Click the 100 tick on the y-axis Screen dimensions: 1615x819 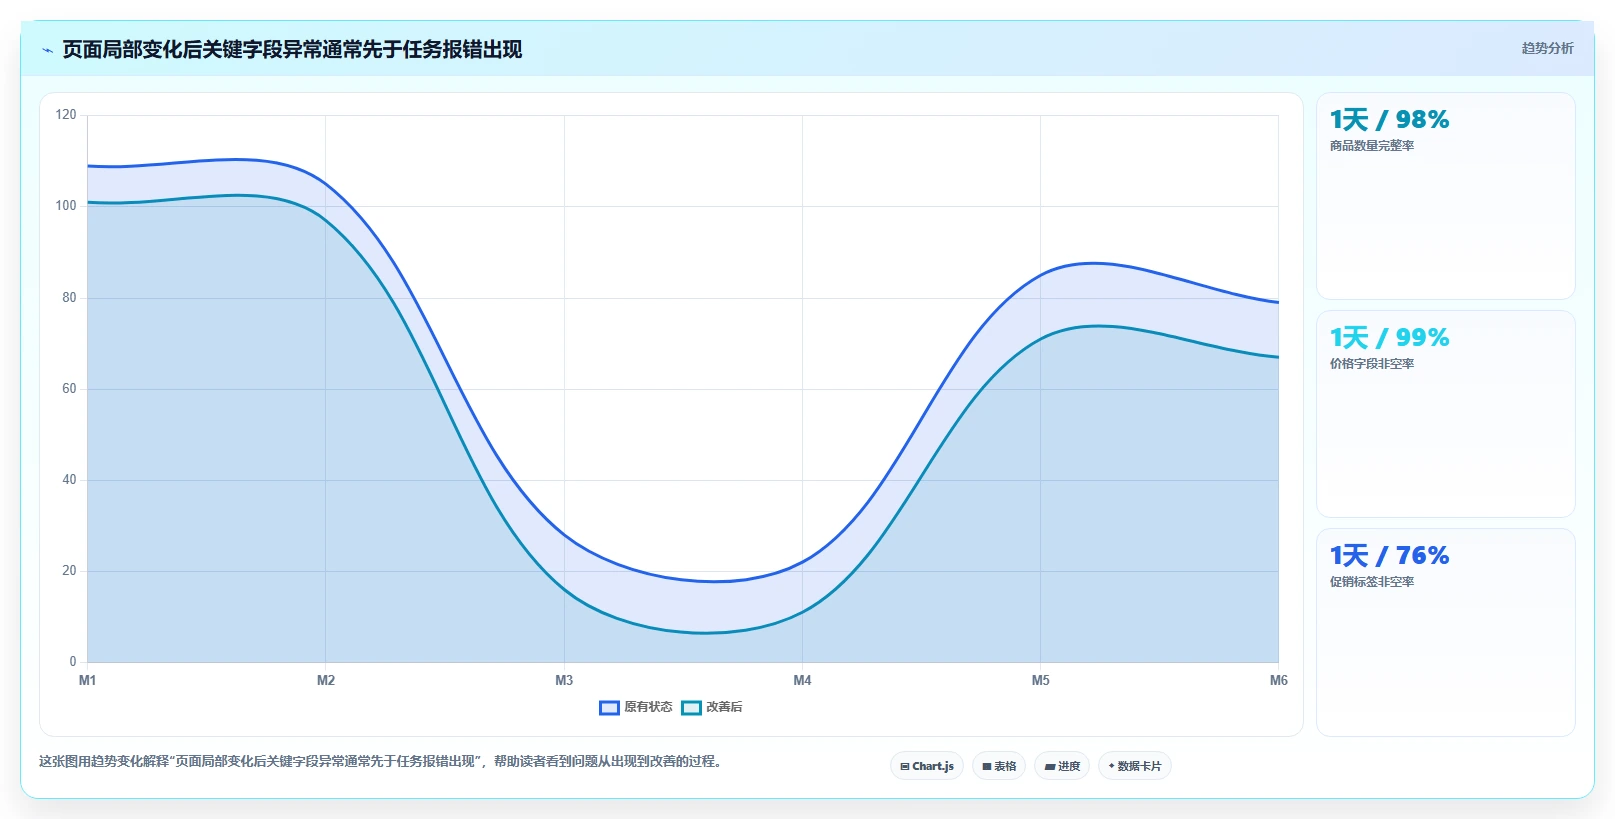click(x=66, y=205)
